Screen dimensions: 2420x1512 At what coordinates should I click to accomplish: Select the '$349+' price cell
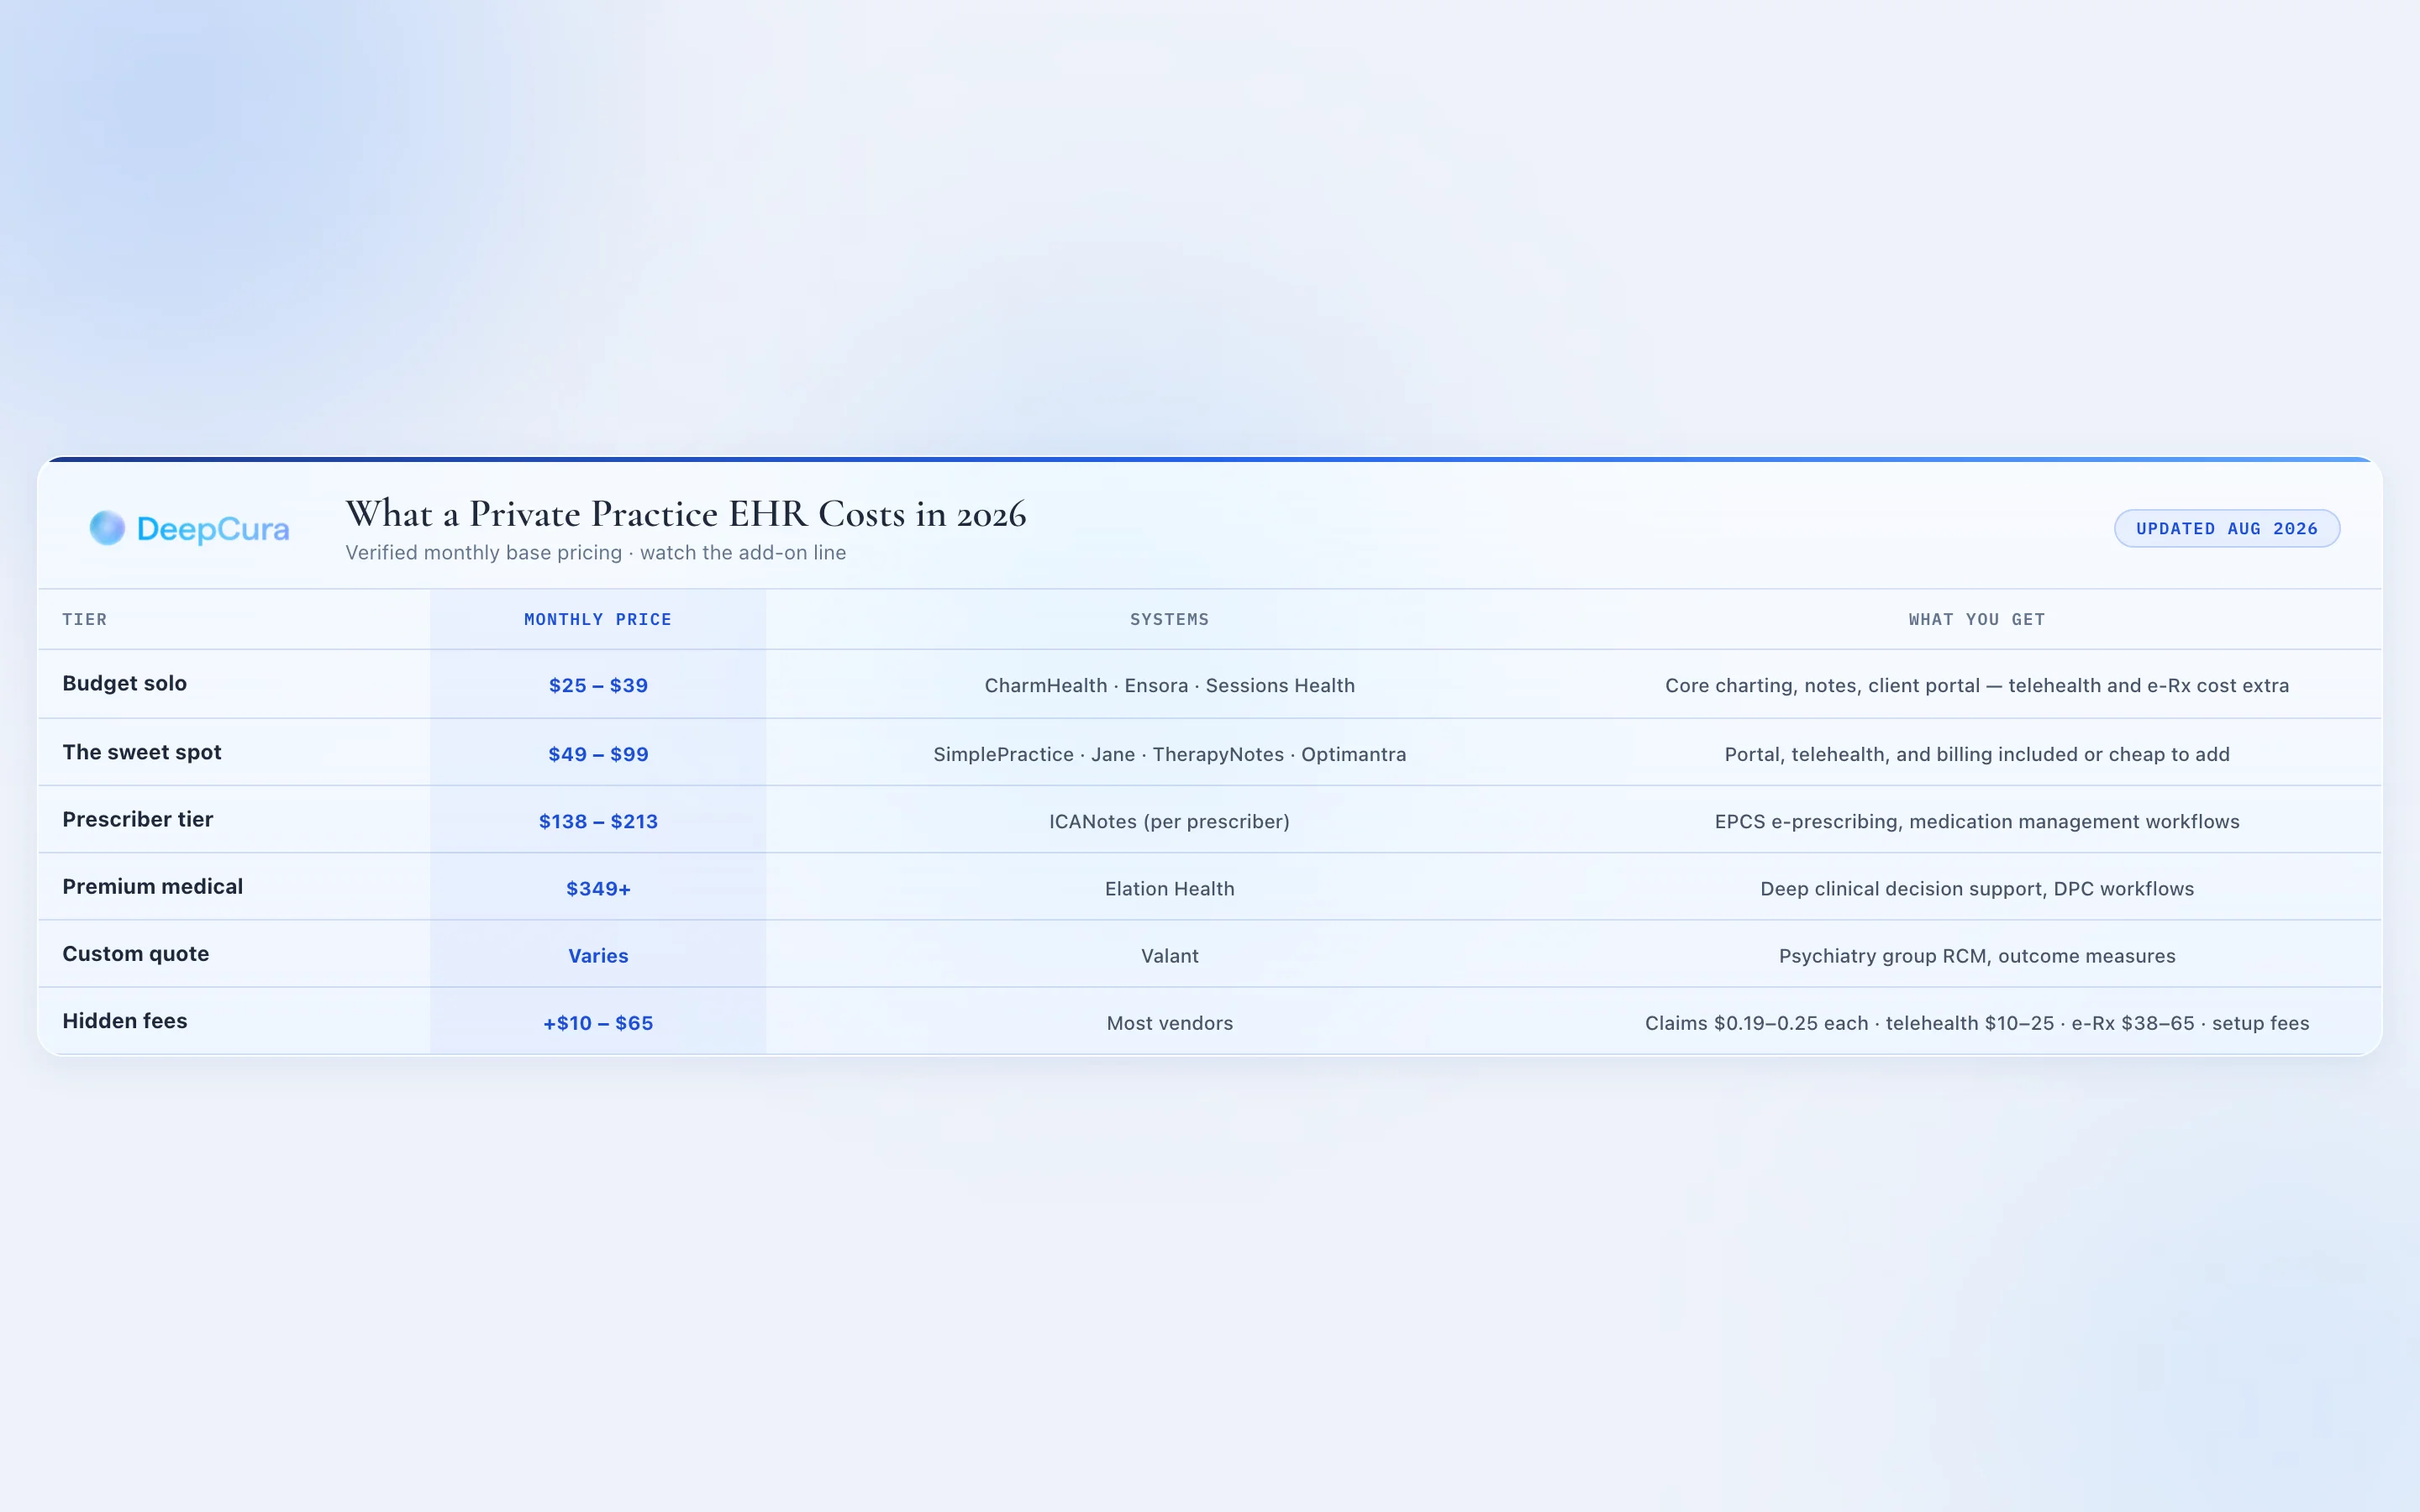[598, 888]
